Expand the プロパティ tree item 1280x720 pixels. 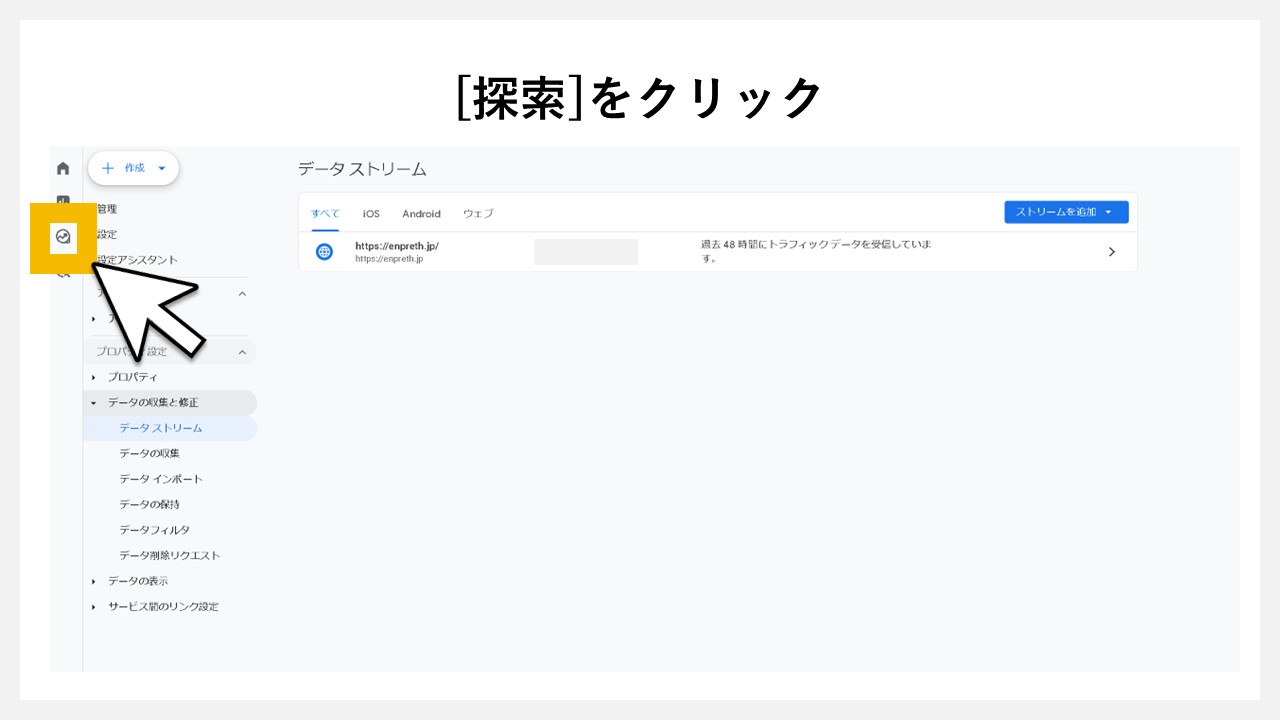[94, 377]
